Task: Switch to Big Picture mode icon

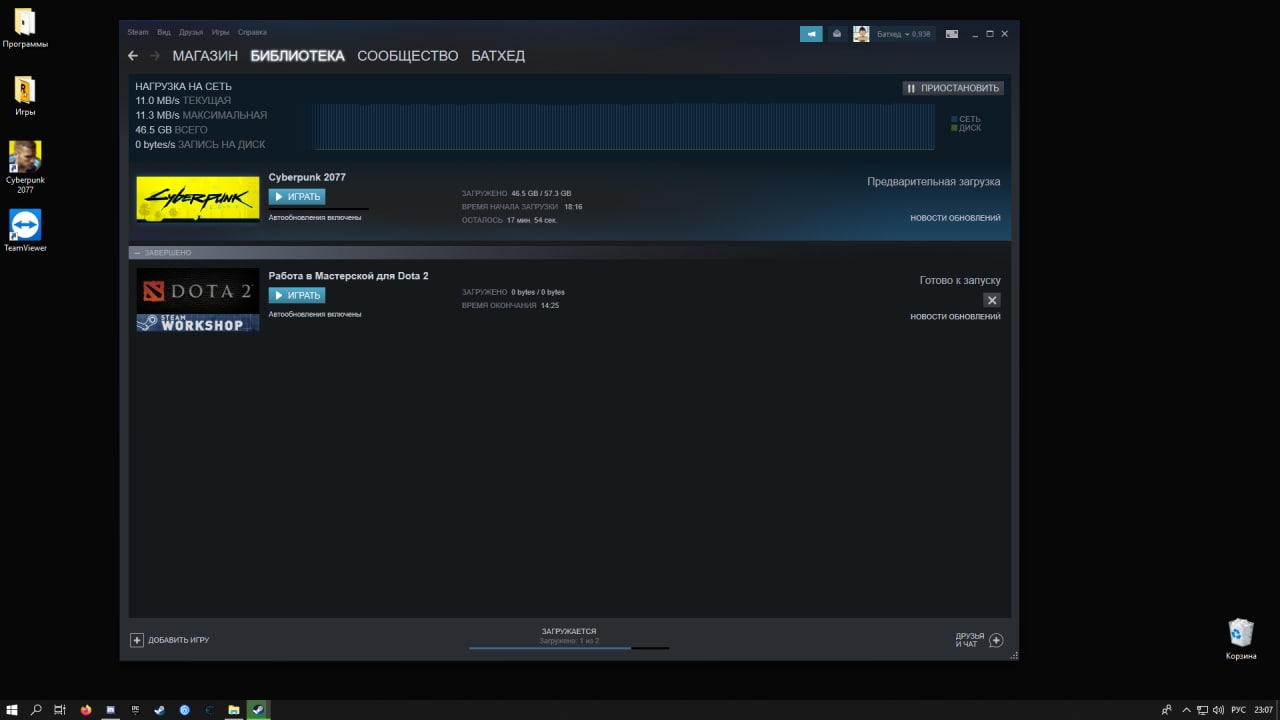Action: coord(952,34)
